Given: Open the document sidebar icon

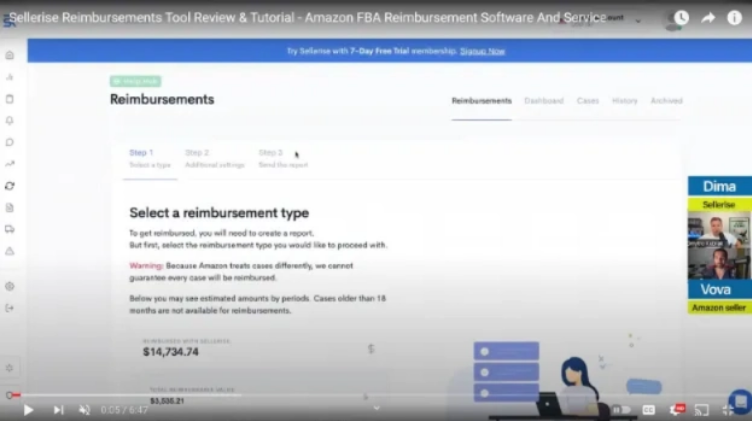Looking at the screenshot, I should [x=10, y=208].
